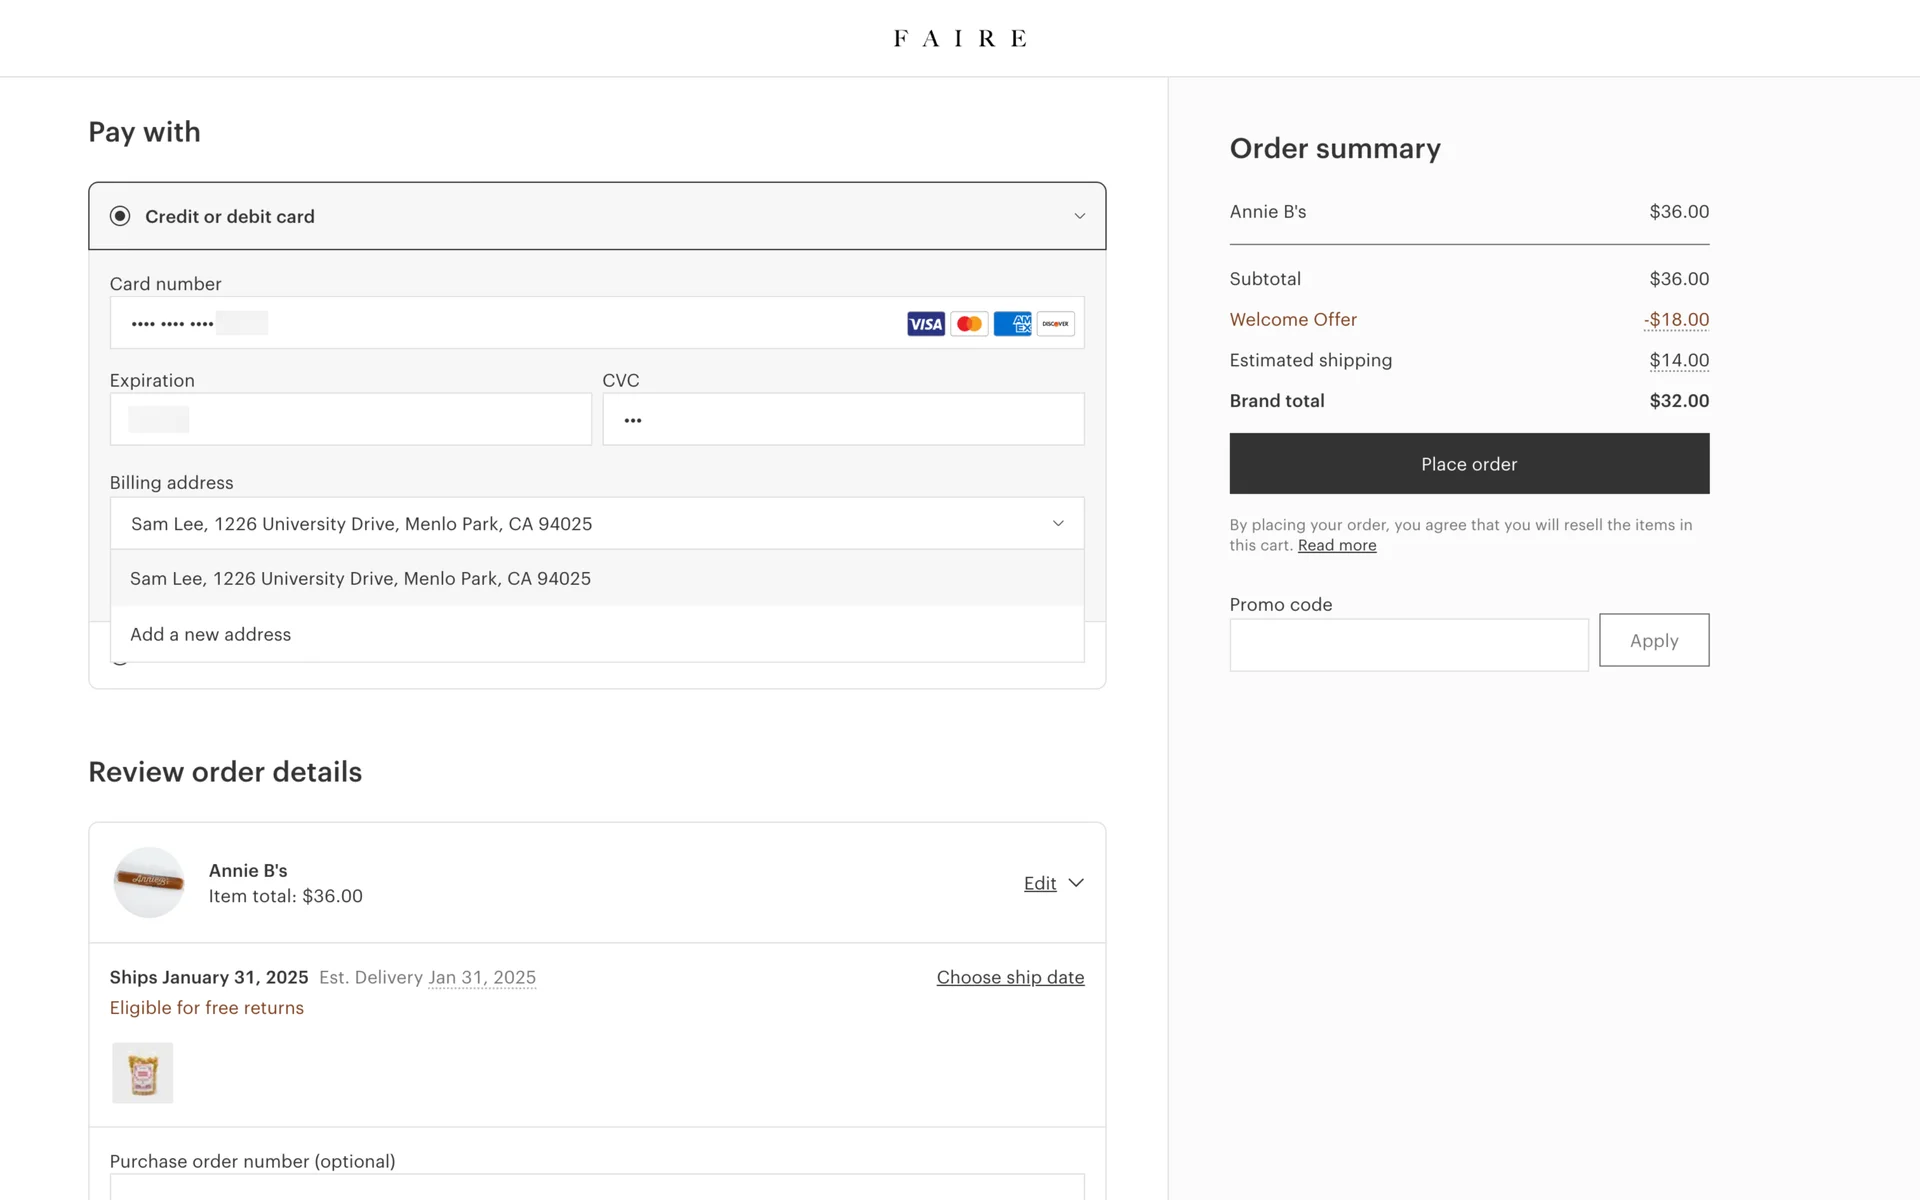
Task: Select Add a new address option
Action: (210, 634)
